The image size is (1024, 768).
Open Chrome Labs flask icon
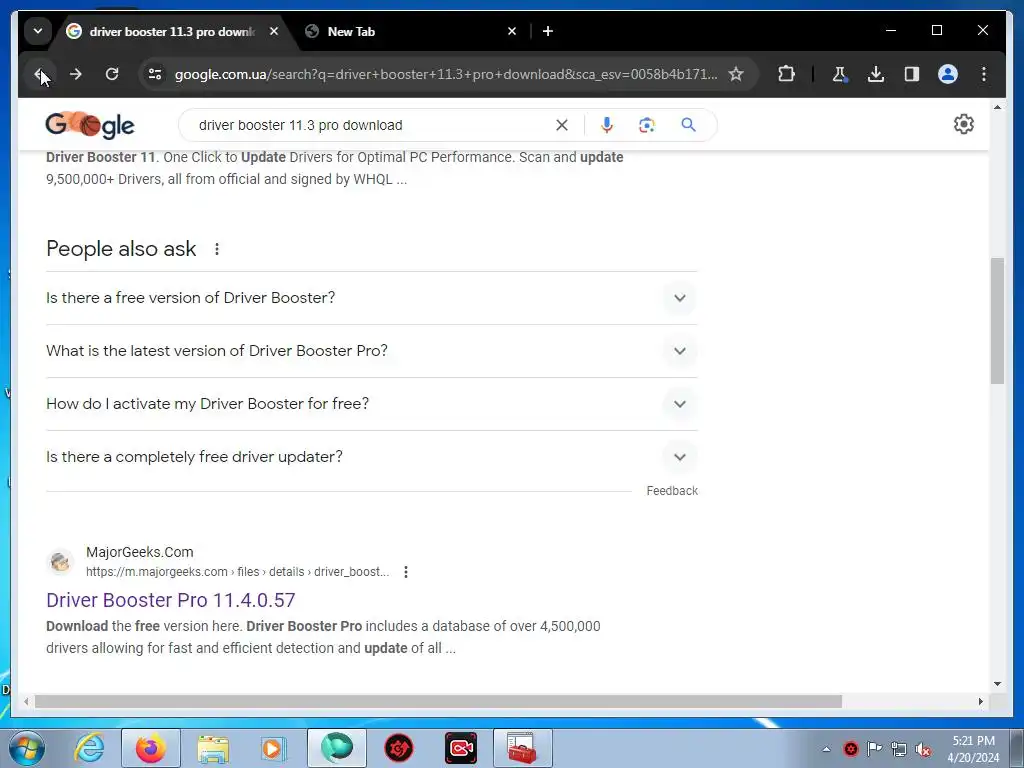(840, 74)
